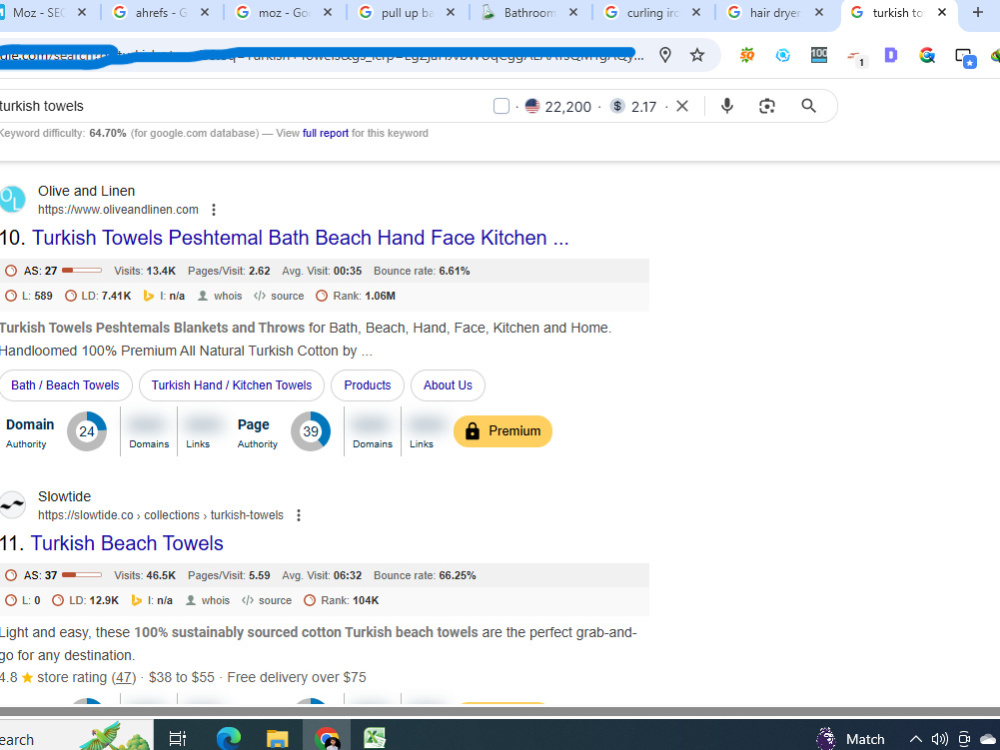
Task: Open the volume control in system tray
Action: click(x=939, y=740)
